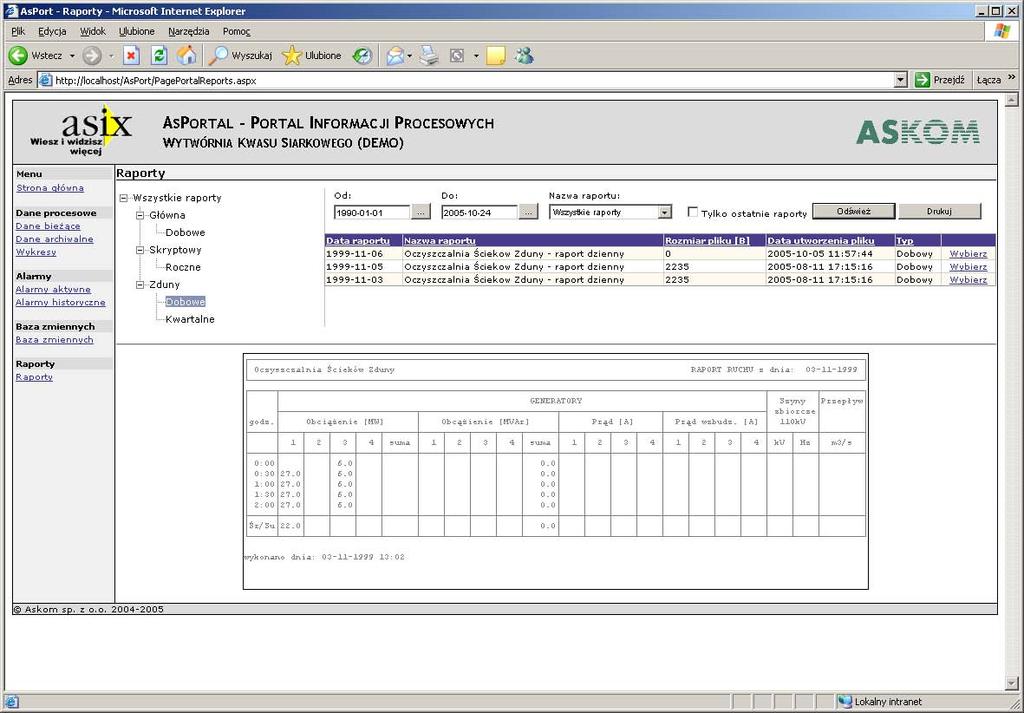The height and width of the screenshot is (713, 1024).
Task: Toggle Tylko ostatnie raporty checkbox
Action: (x=693, y=212)
